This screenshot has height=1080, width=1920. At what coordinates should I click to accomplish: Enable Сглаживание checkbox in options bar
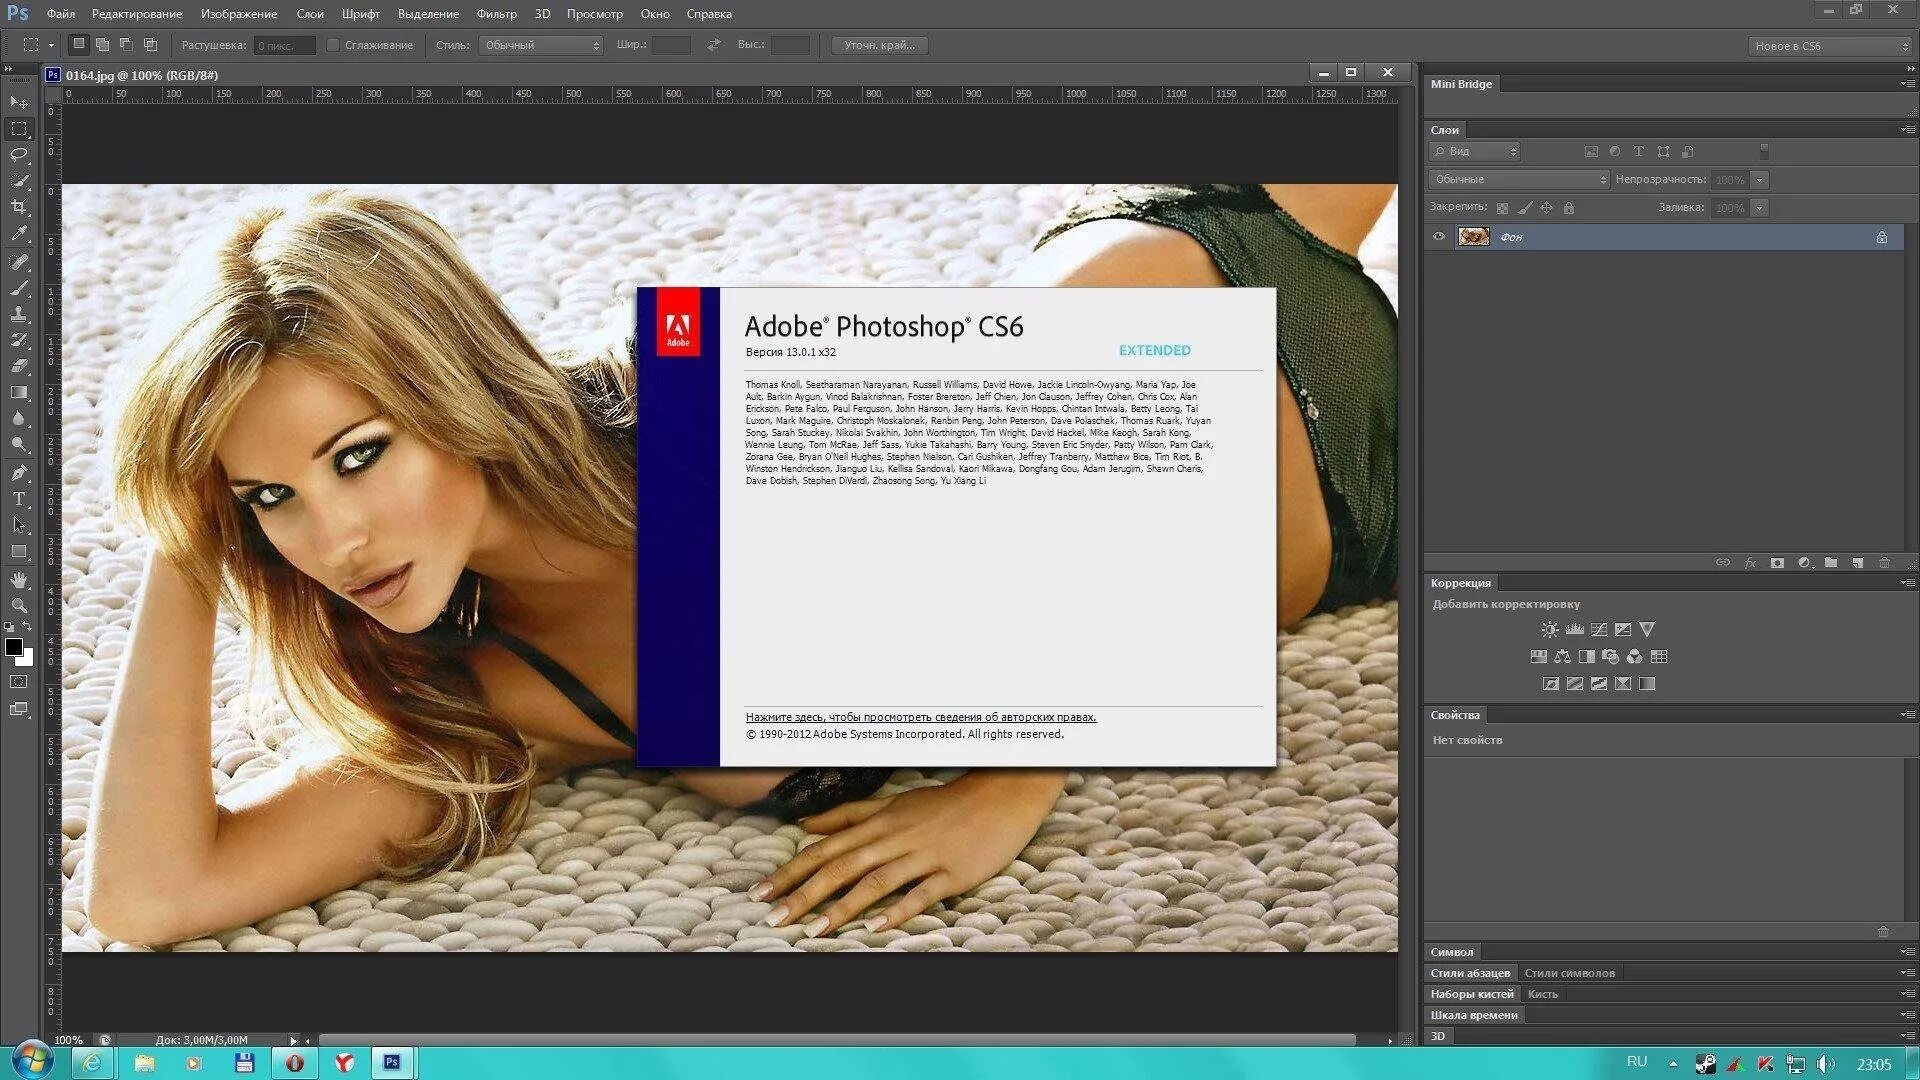click(x=333, y=44)
